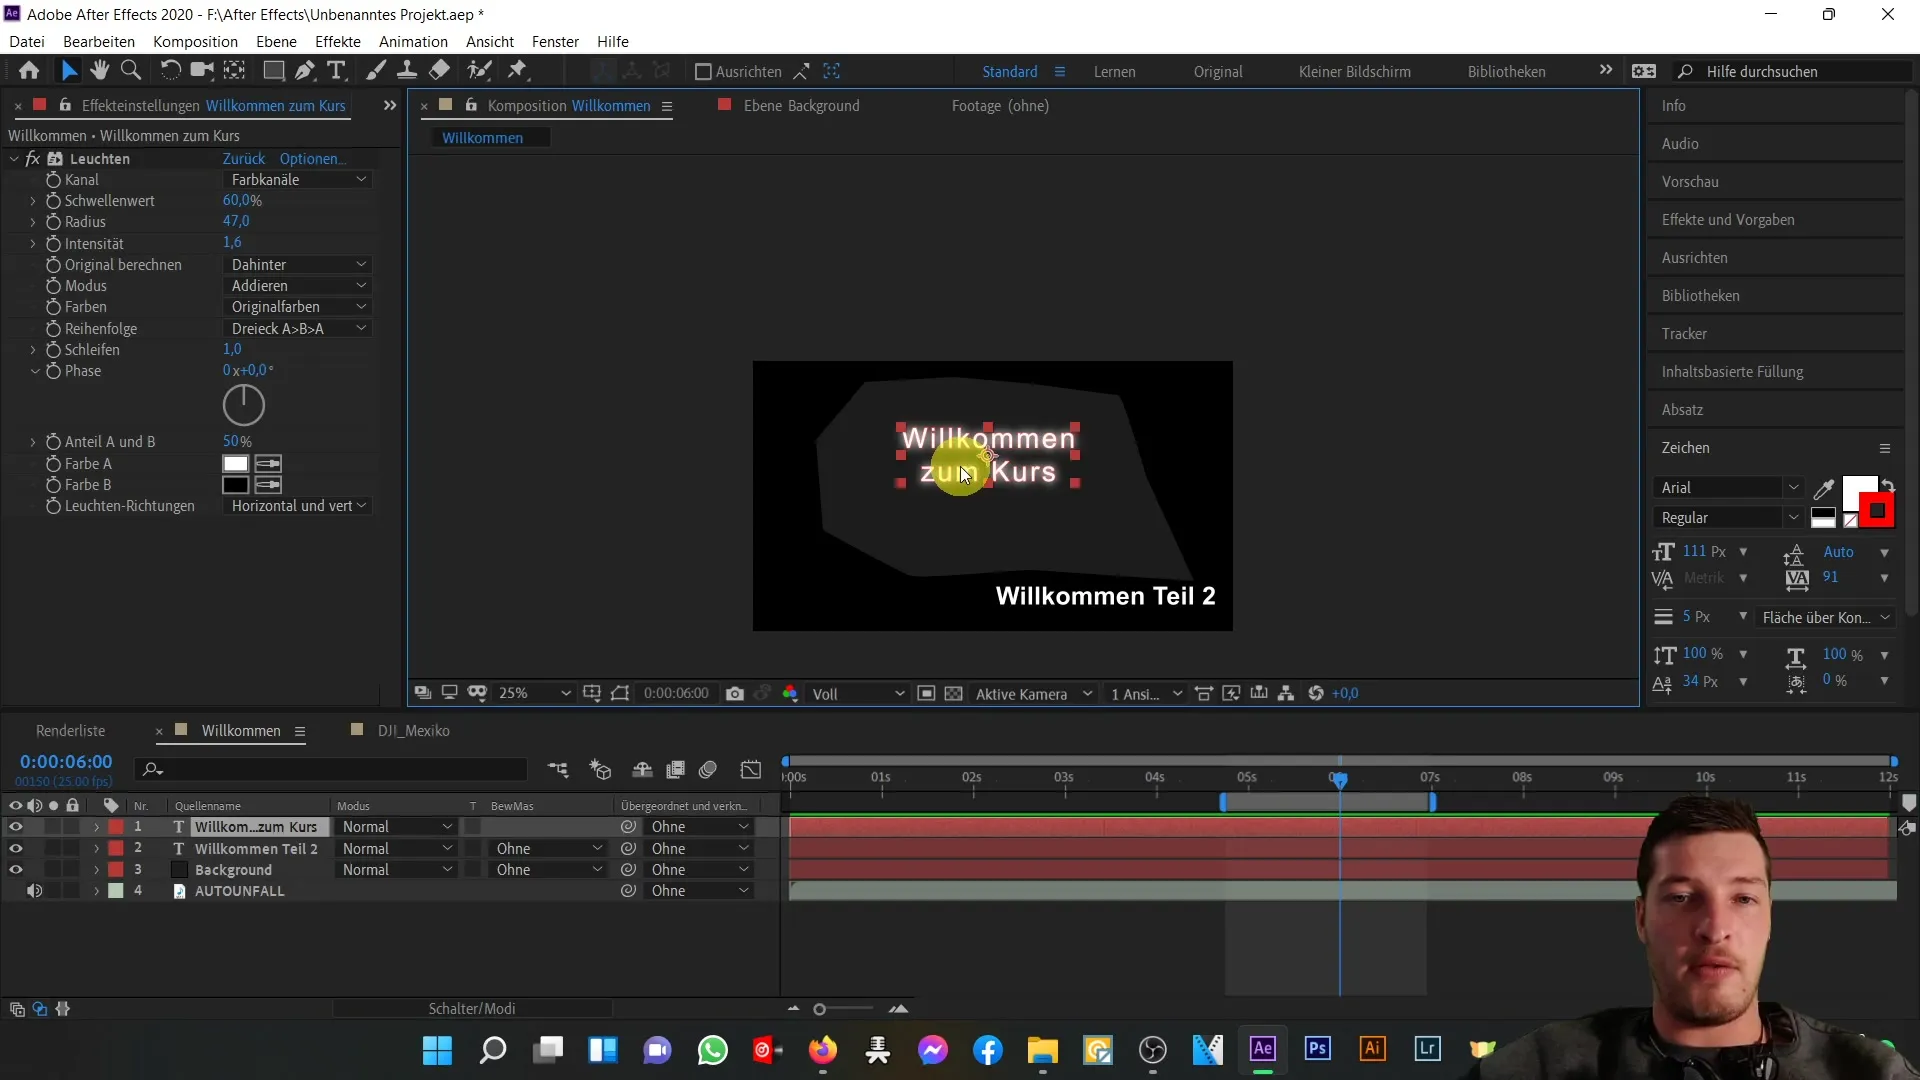Screen dimensions: 1920x1080
Task: Open Photoshop from the taskbar
Action: (x=1317, y=1049)
